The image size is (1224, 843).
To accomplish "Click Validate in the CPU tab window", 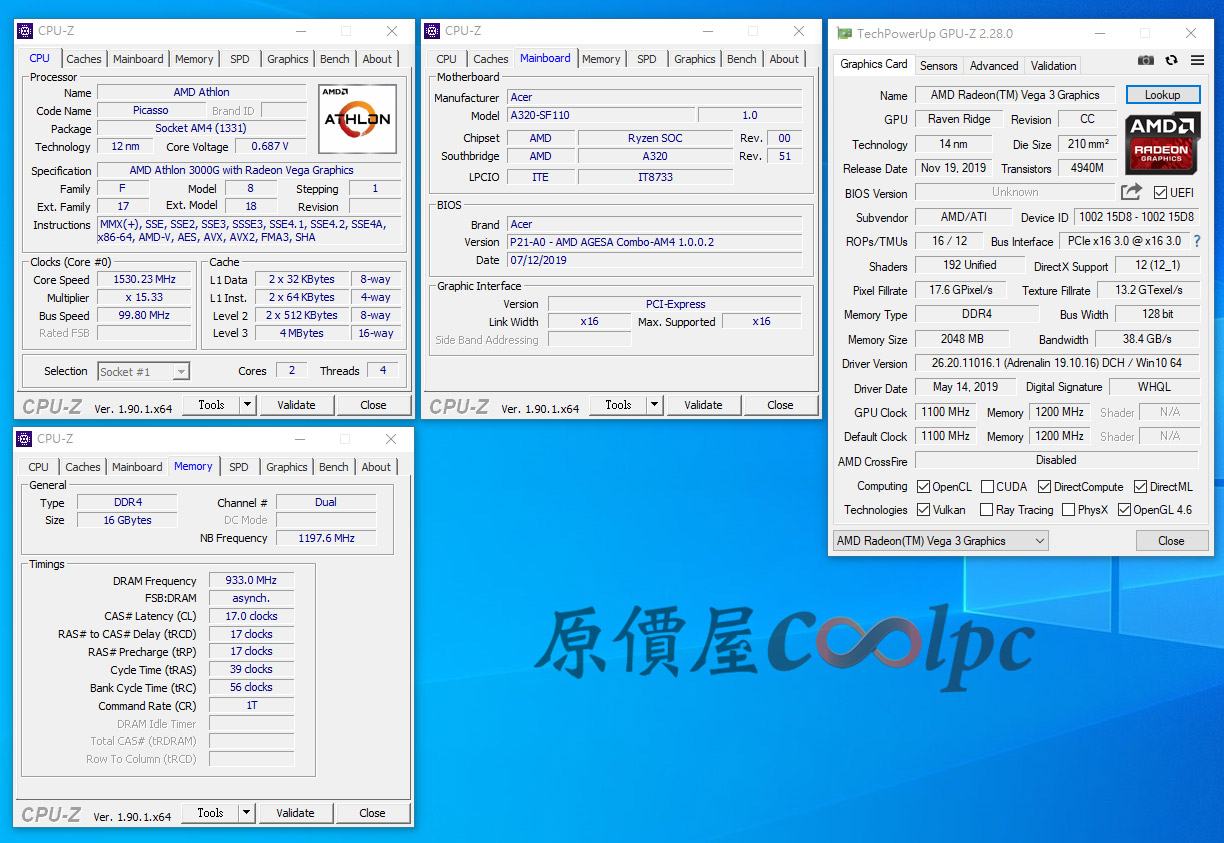I will 296,405.
